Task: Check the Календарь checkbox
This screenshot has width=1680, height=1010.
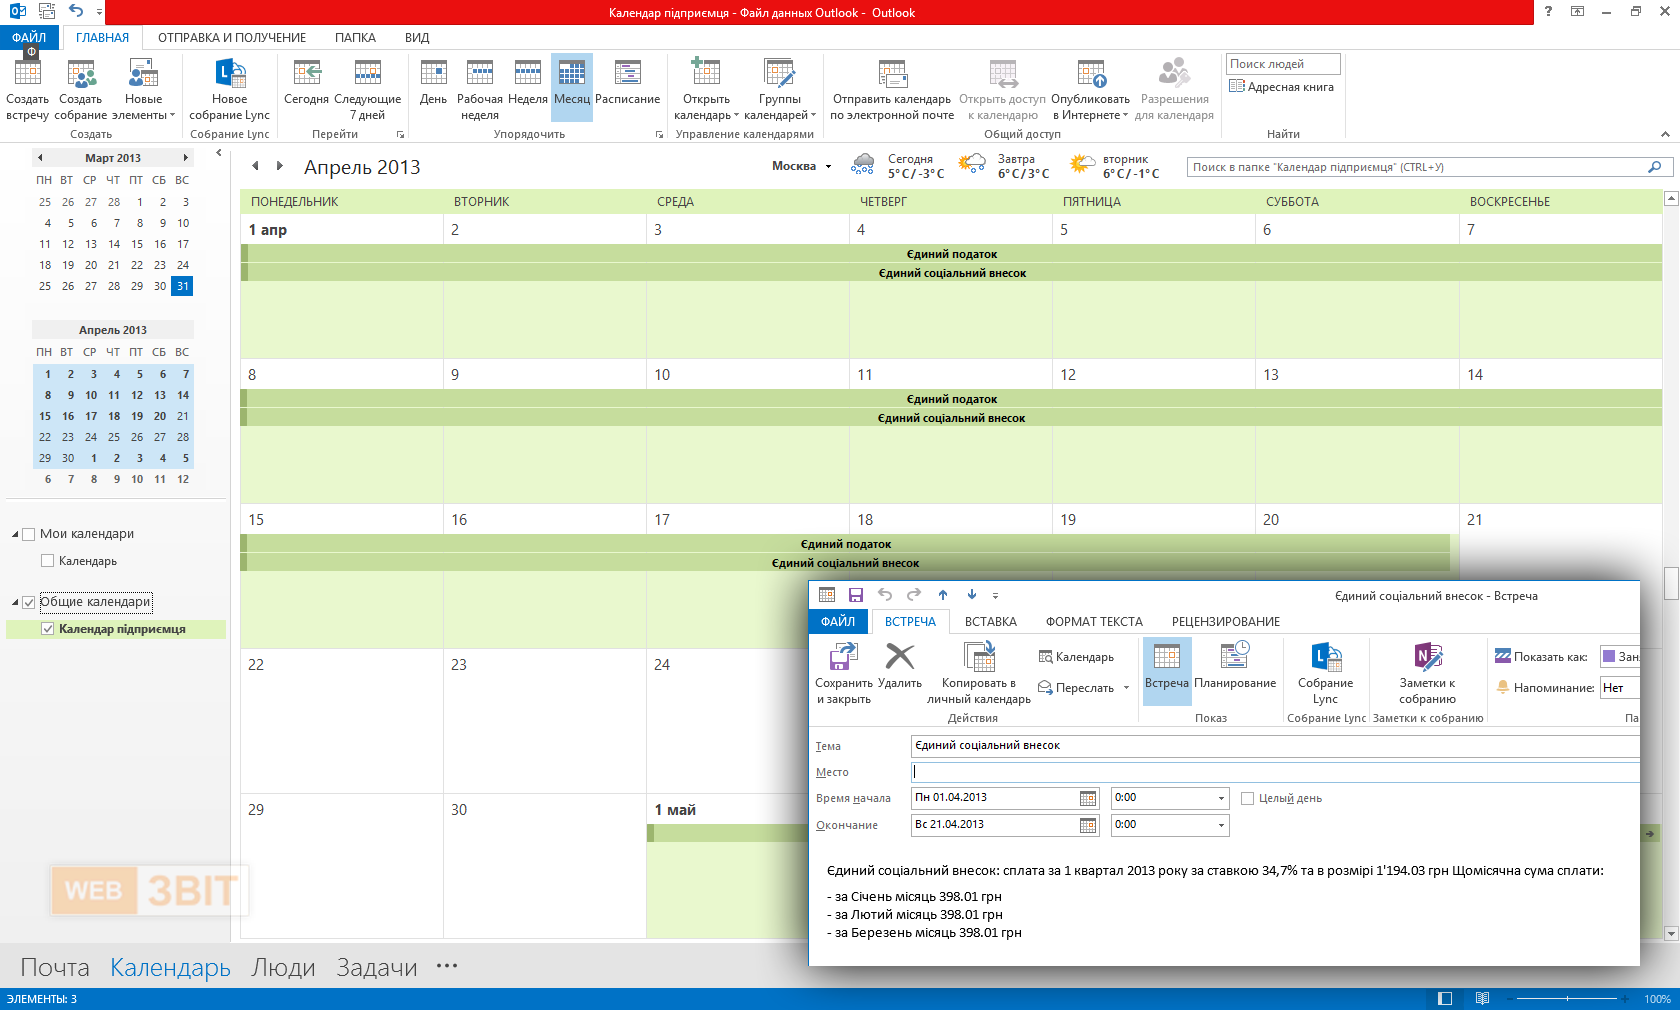Action: pyautogui.click(x=47, y=561)
